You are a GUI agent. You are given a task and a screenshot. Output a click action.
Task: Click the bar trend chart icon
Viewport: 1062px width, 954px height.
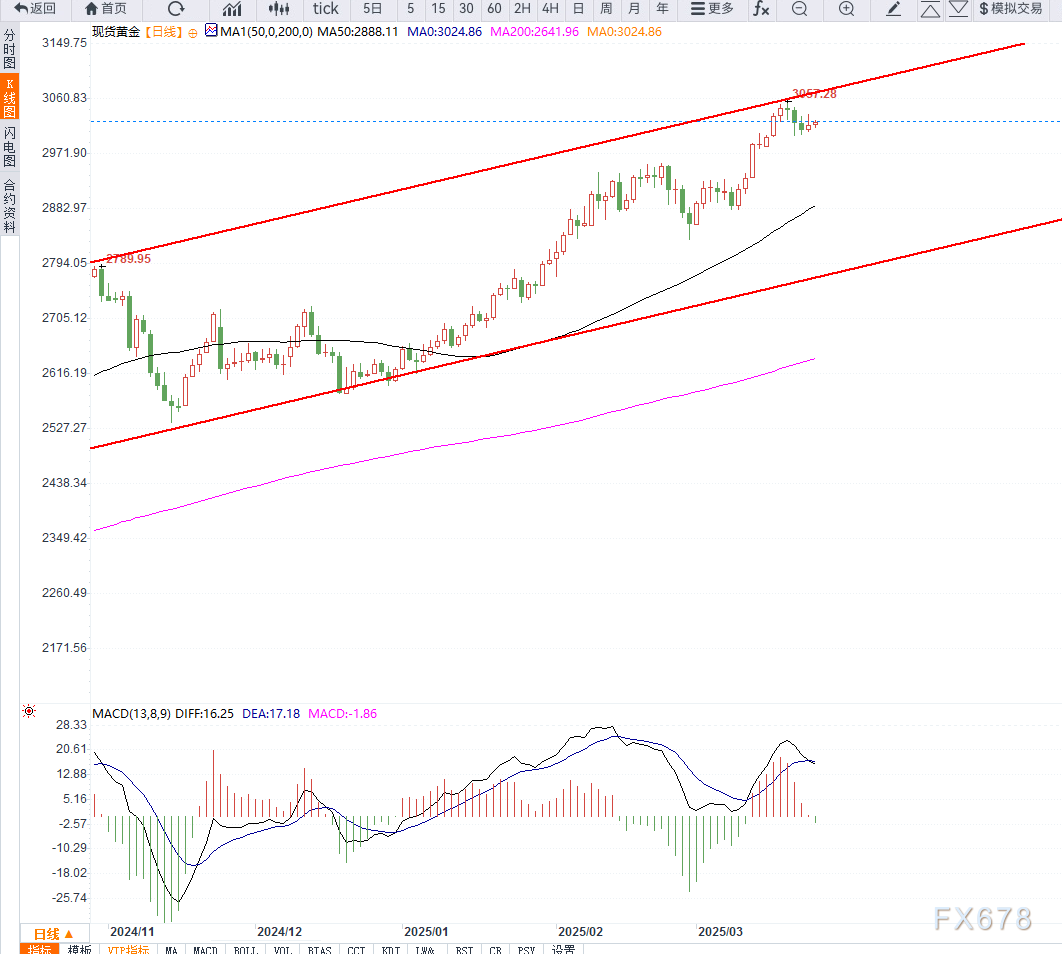(x=232, y=9)
